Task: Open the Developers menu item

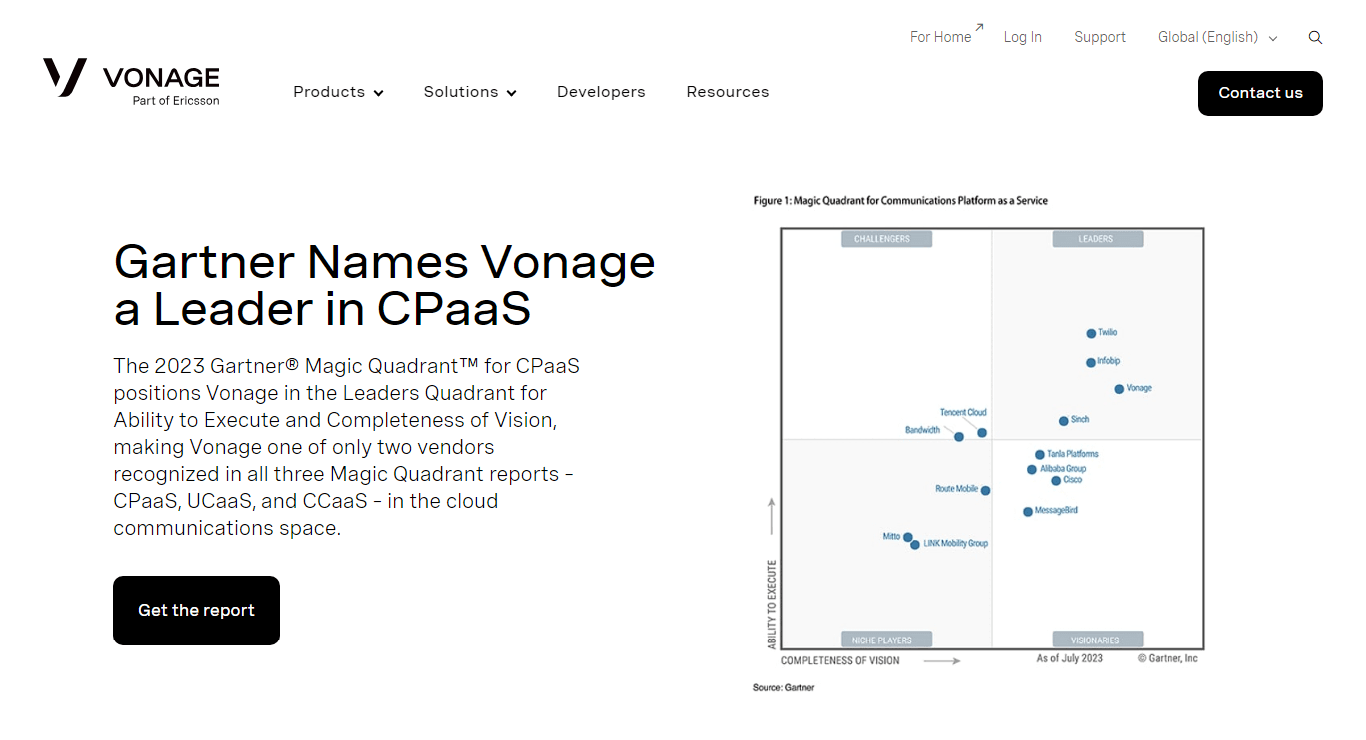Action: (601, 92)
